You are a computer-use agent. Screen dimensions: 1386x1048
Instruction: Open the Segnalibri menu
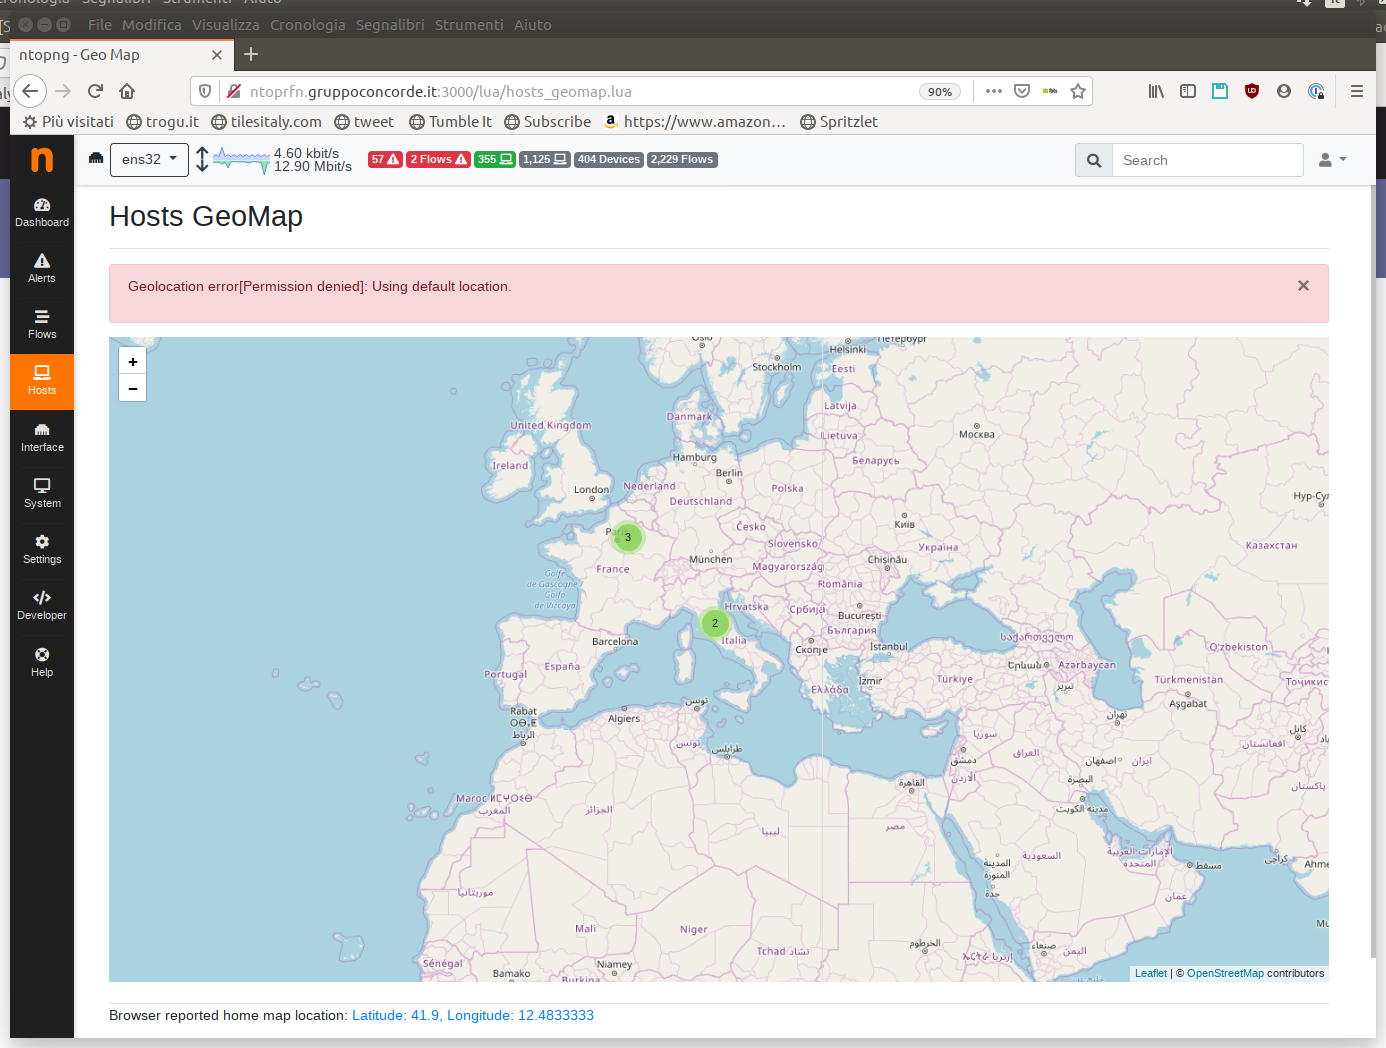[390, 25]
